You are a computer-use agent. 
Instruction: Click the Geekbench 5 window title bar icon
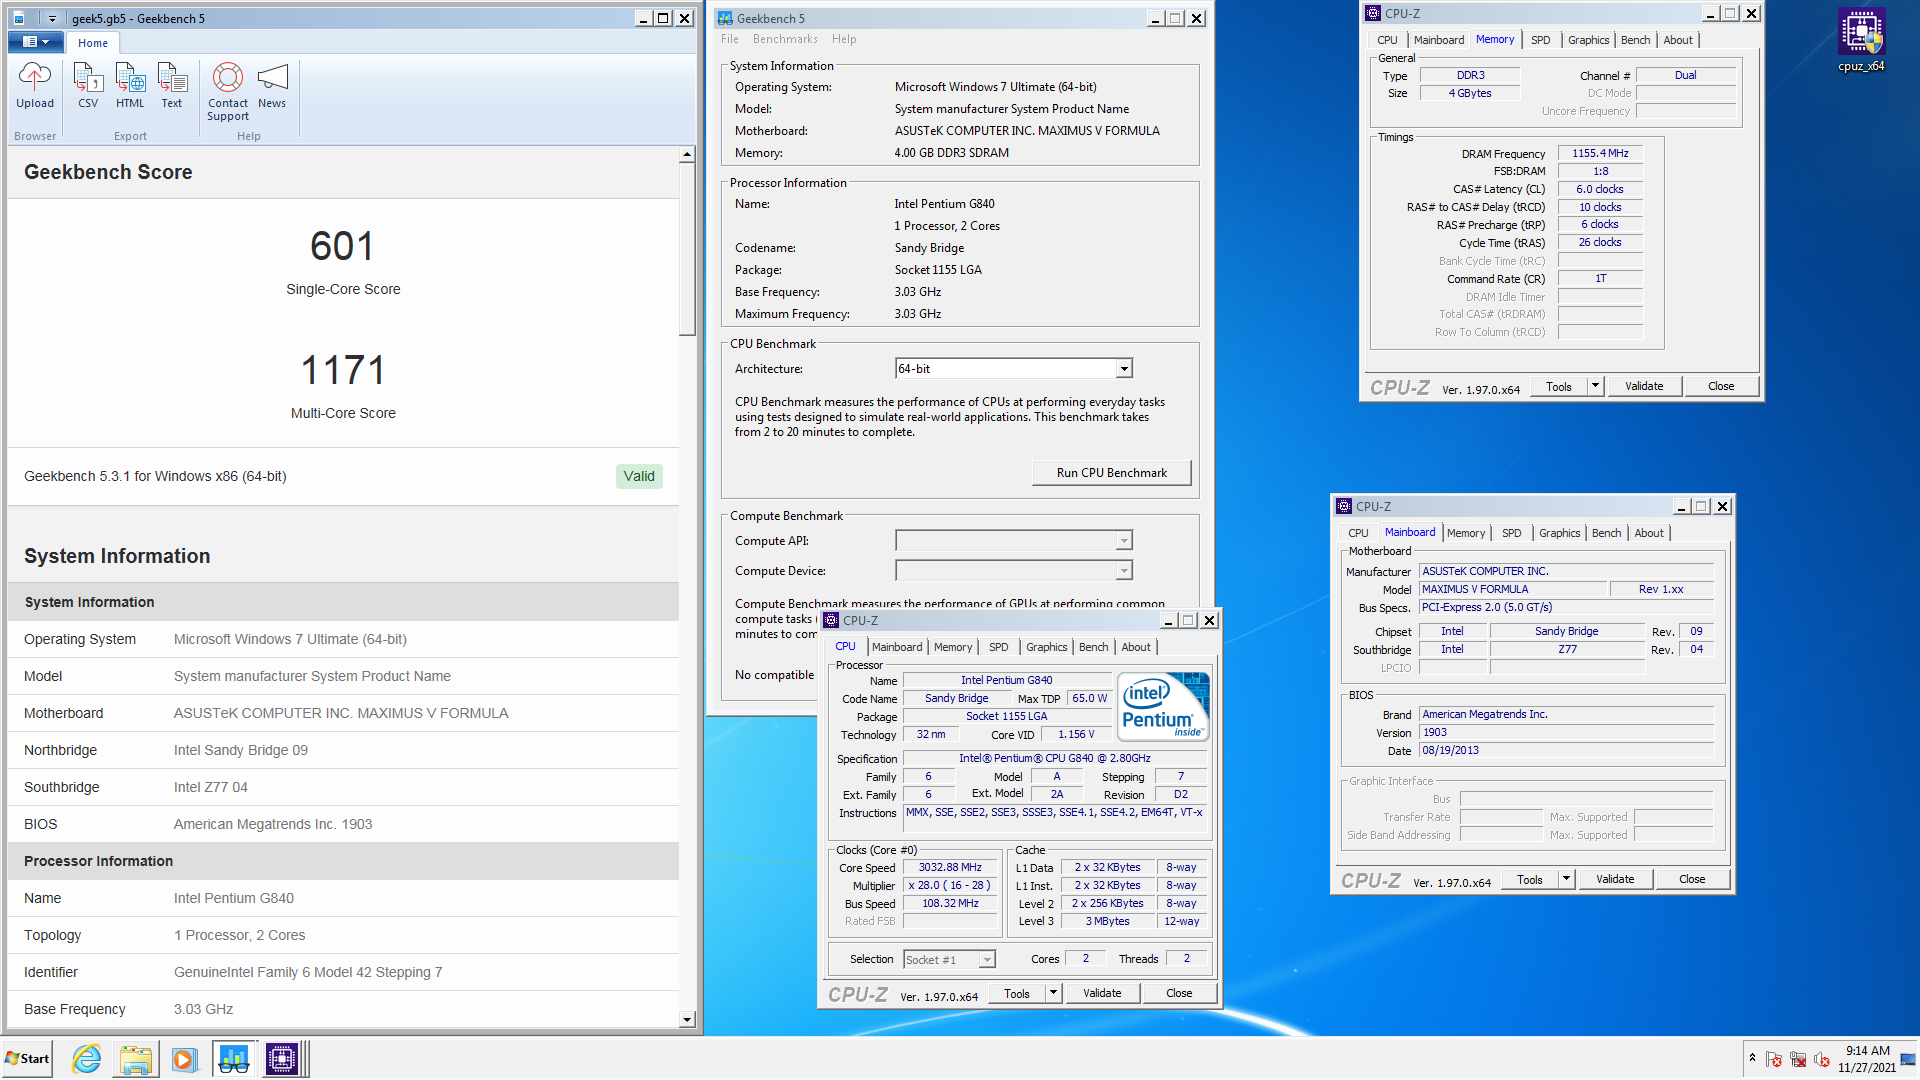(724, 18)
